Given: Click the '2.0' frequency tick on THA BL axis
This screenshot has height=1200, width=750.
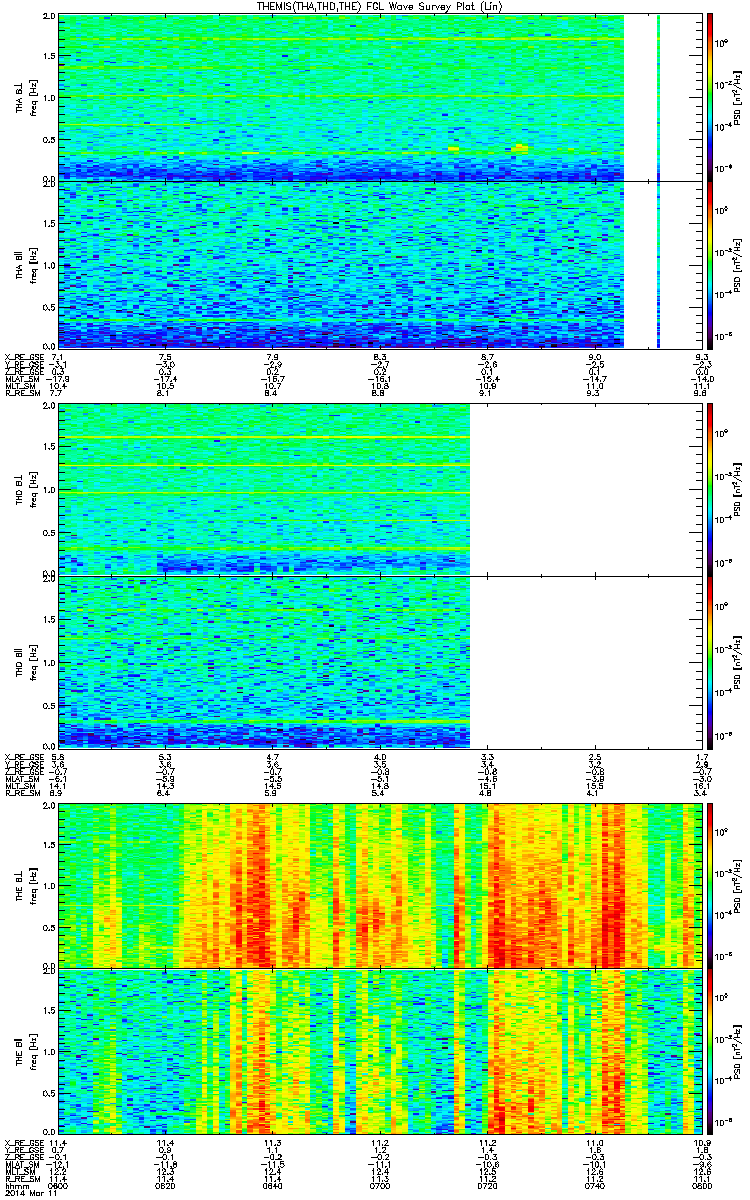Looking at the screenshot, I should [x=48, y=18].
